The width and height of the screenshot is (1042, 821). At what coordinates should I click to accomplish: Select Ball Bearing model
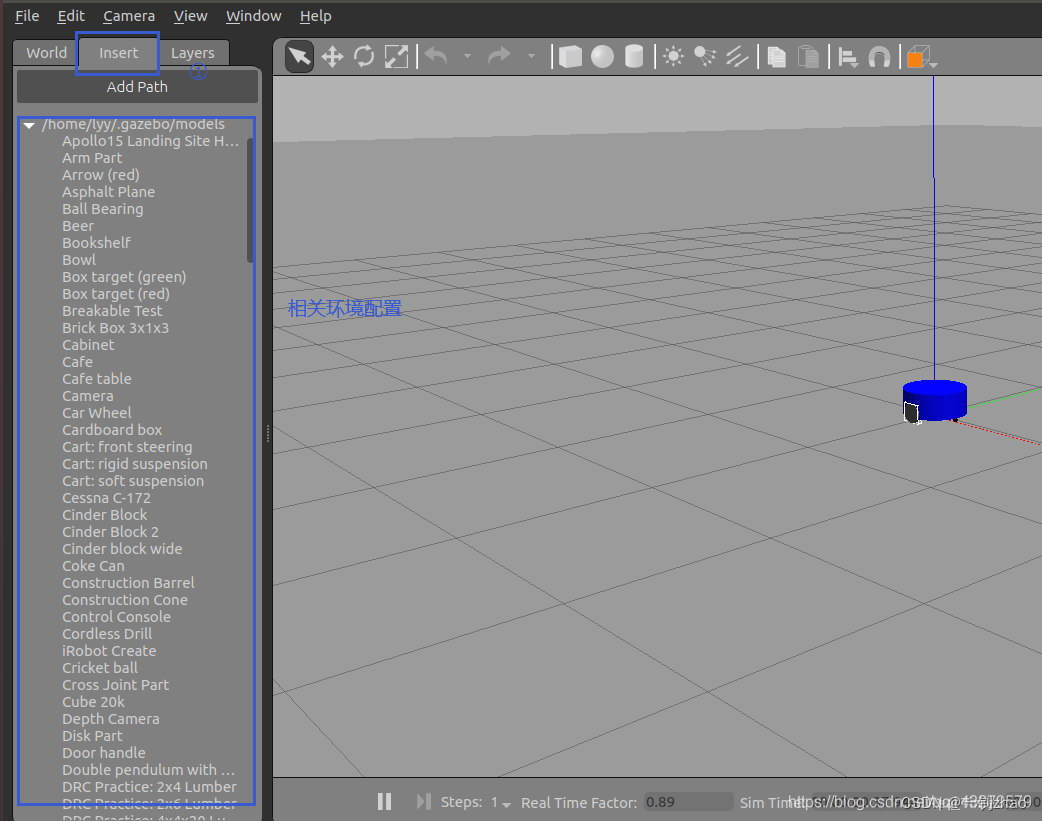(102, 209)
